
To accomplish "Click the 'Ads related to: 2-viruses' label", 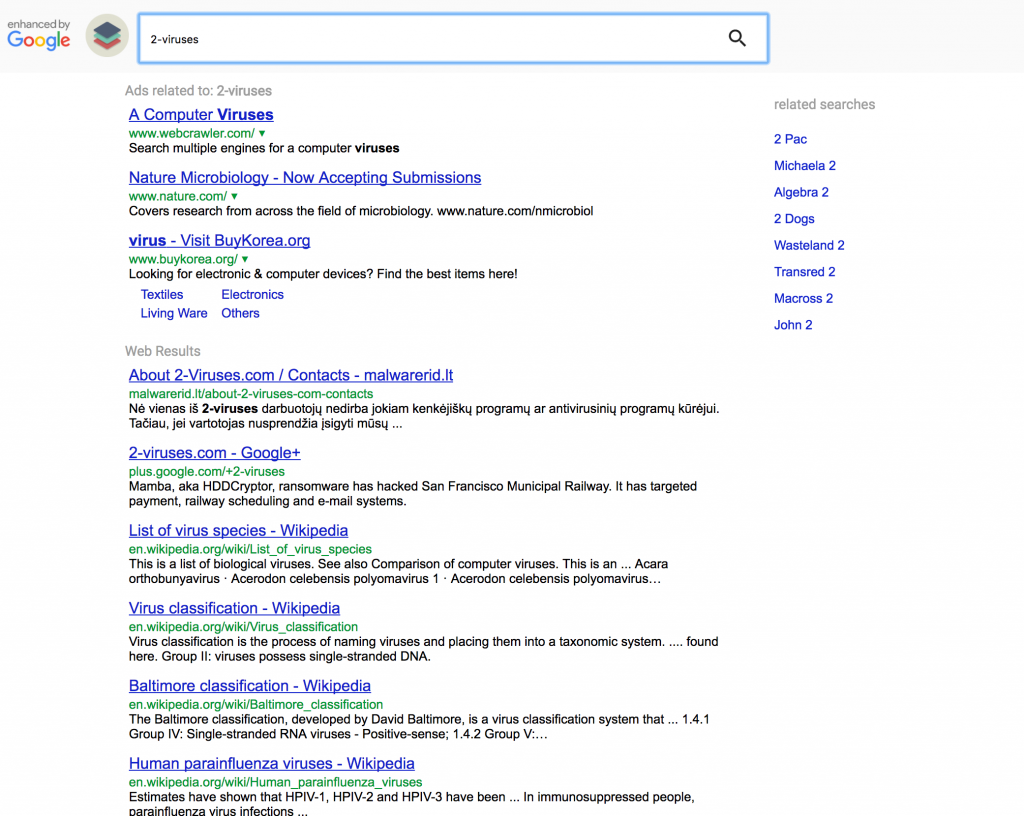I will click(x=199, y=91).
